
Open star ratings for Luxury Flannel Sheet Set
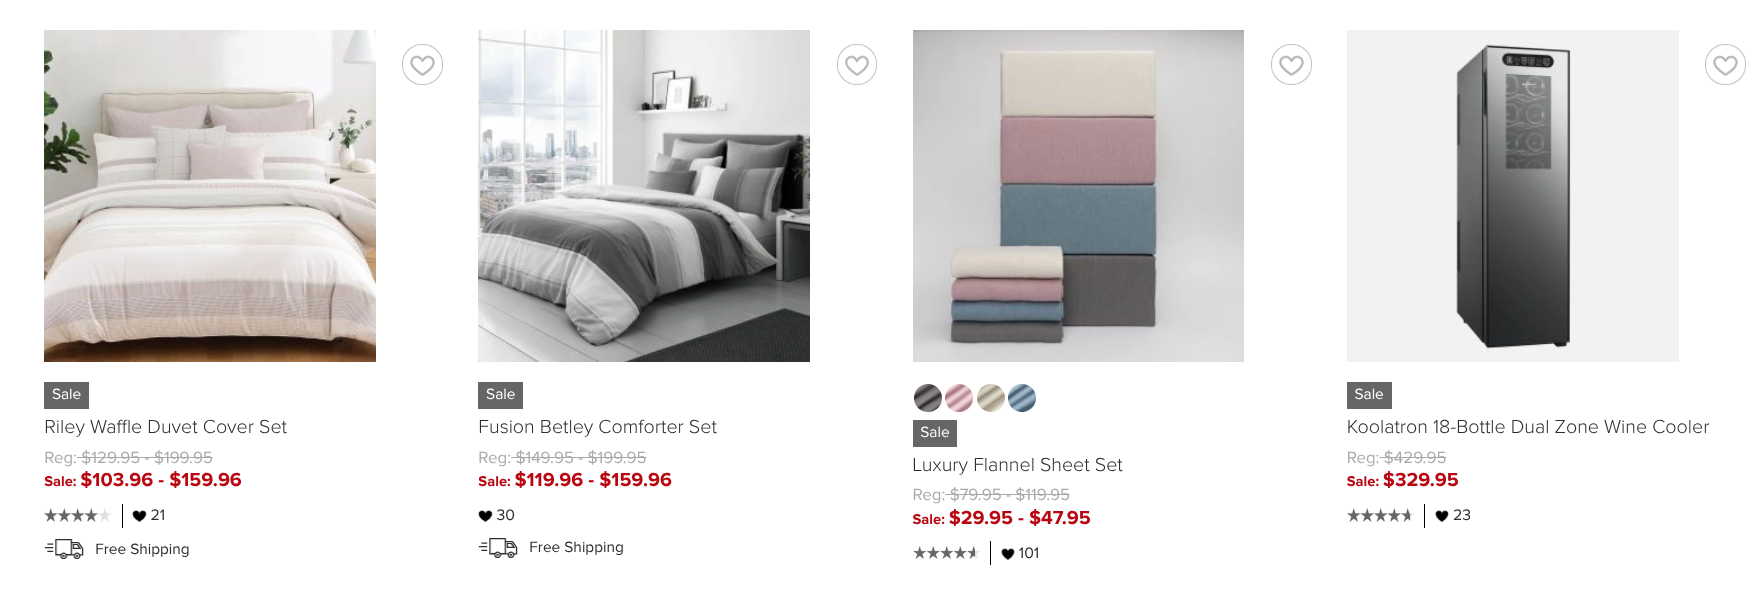[945, 553]
